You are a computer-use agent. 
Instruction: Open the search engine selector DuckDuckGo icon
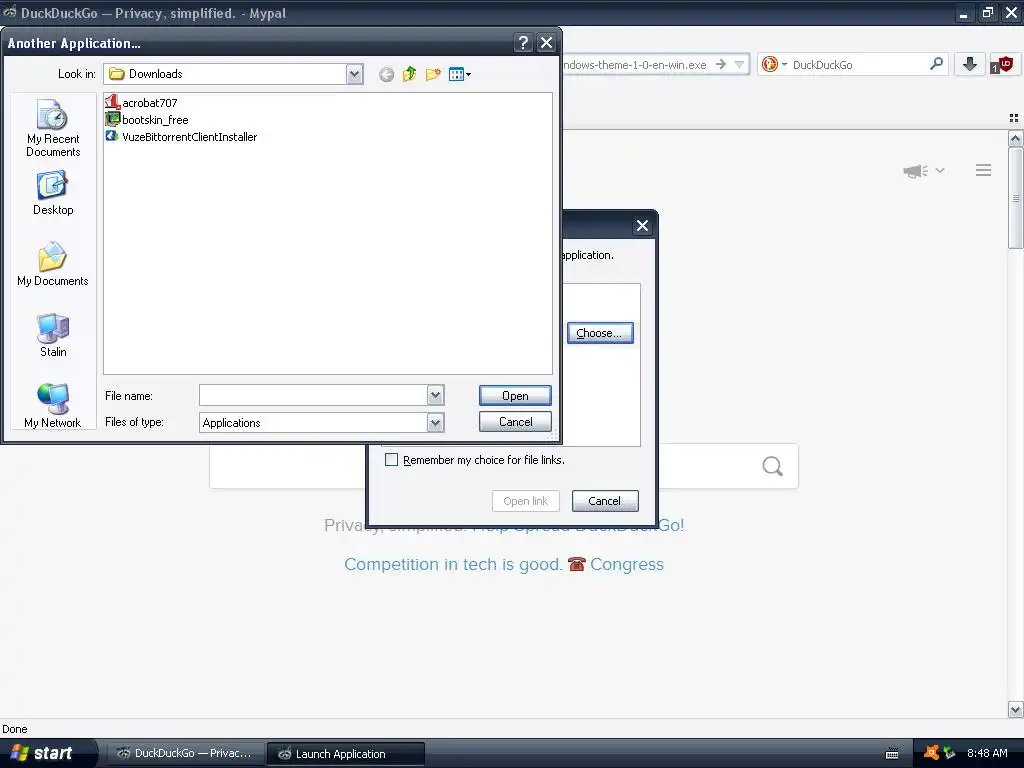[x=774, y=64]
